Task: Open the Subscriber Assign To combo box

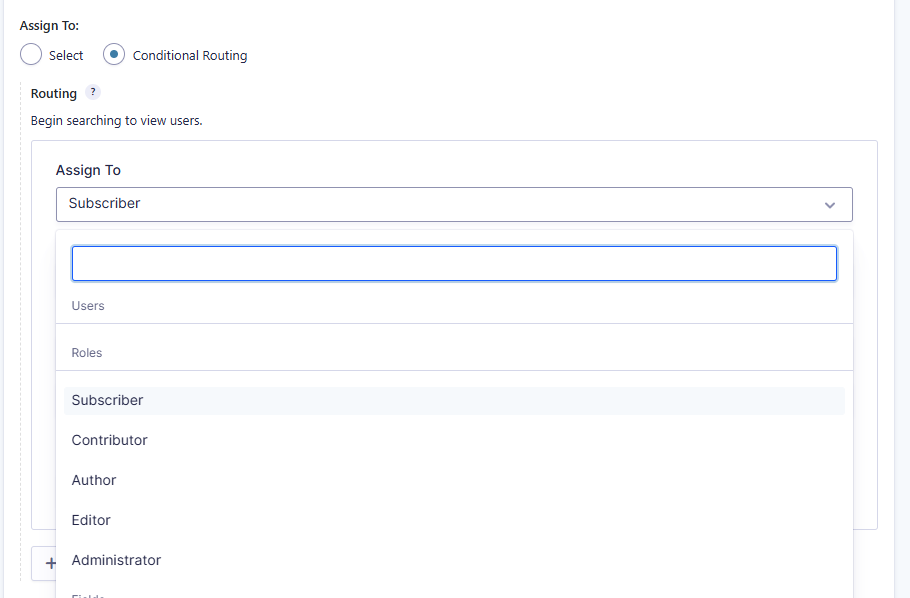Action: [440, 204]
